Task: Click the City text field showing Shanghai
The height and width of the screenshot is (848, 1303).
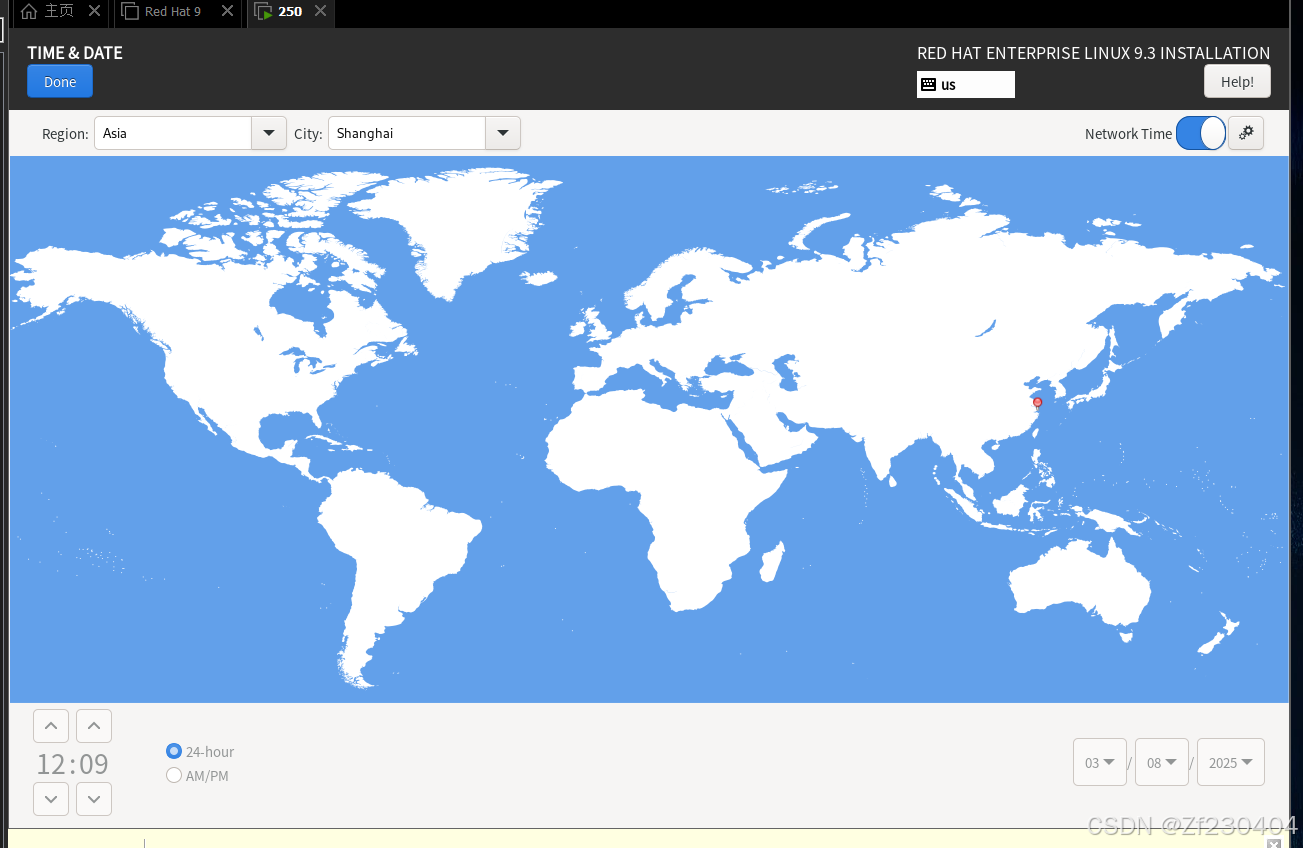Action: click(406, 133)
